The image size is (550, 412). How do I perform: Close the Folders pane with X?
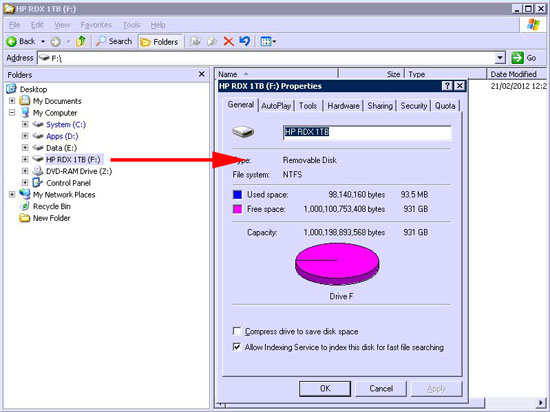point(201,74)
